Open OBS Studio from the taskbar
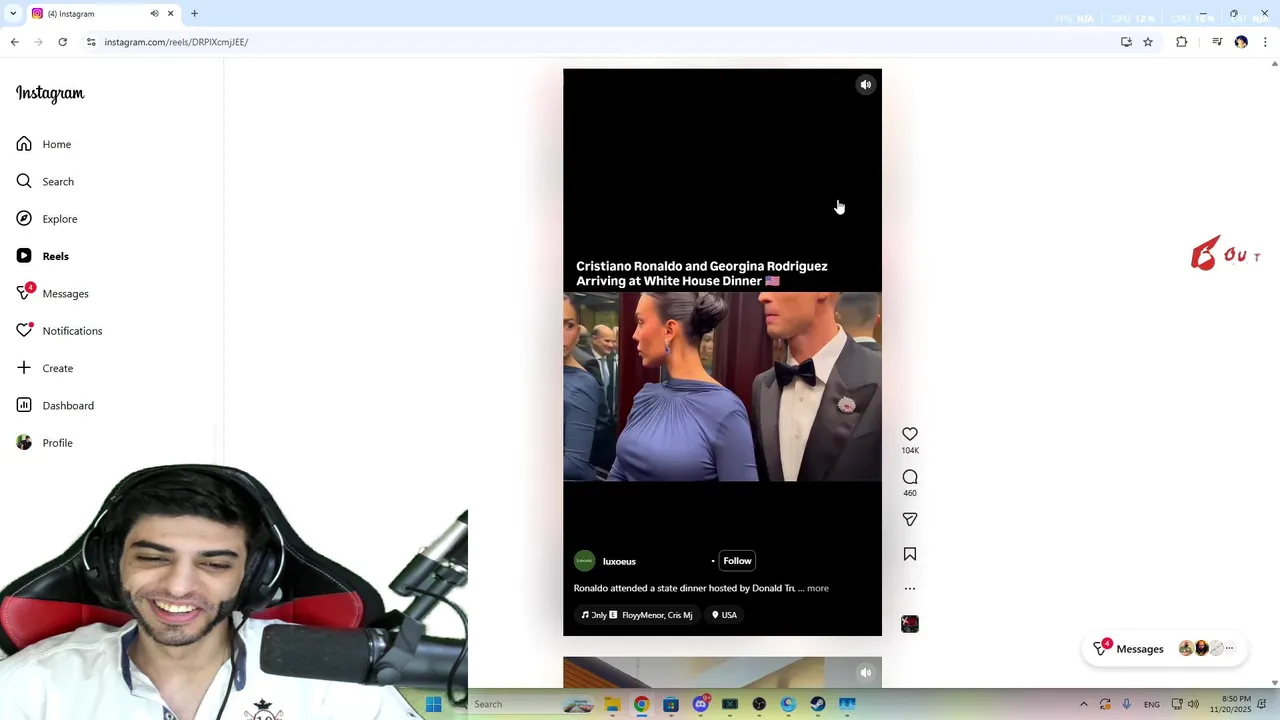1280x720 pixels. point(759,704)
